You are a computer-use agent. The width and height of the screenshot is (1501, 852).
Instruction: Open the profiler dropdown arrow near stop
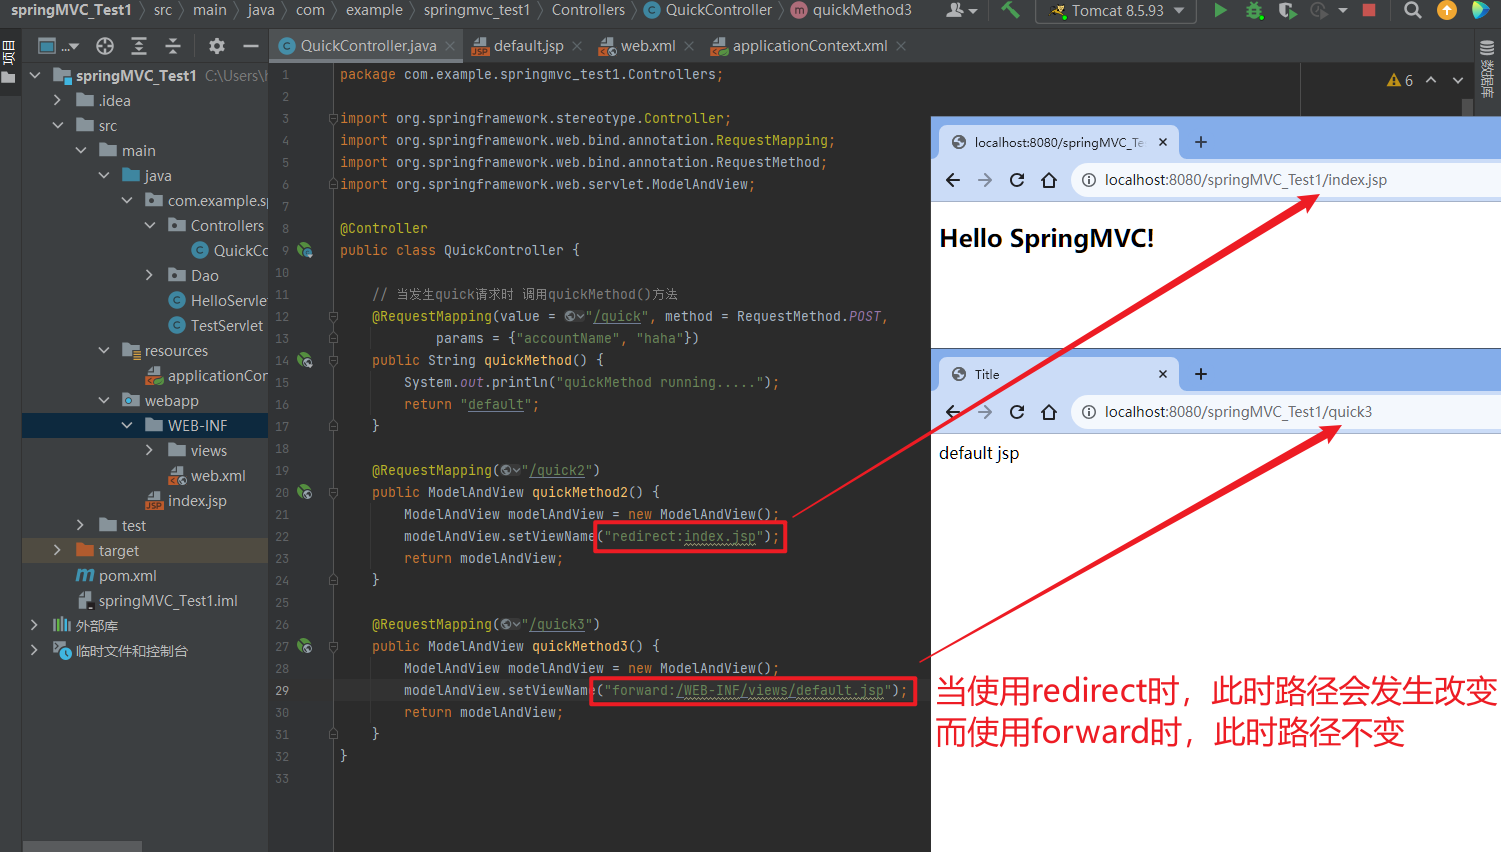pyautogui.click(x=1343, y=10)
